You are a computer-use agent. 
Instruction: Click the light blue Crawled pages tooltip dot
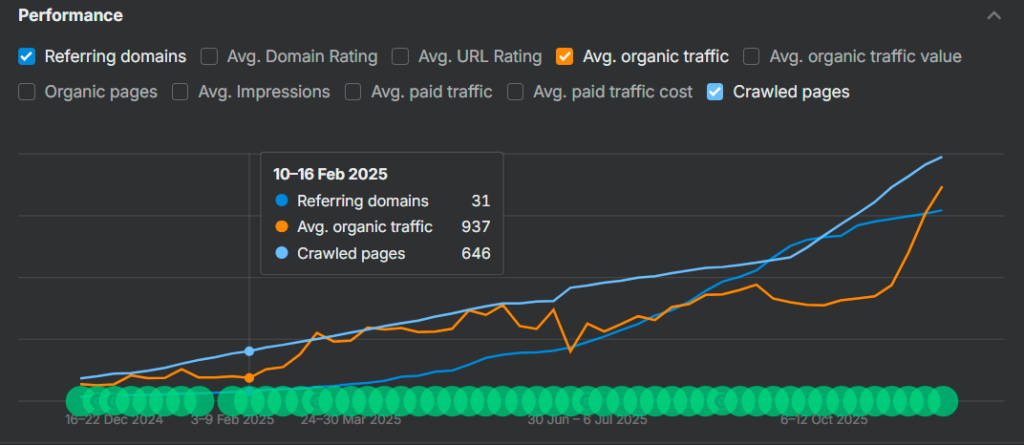coord(281,253)
